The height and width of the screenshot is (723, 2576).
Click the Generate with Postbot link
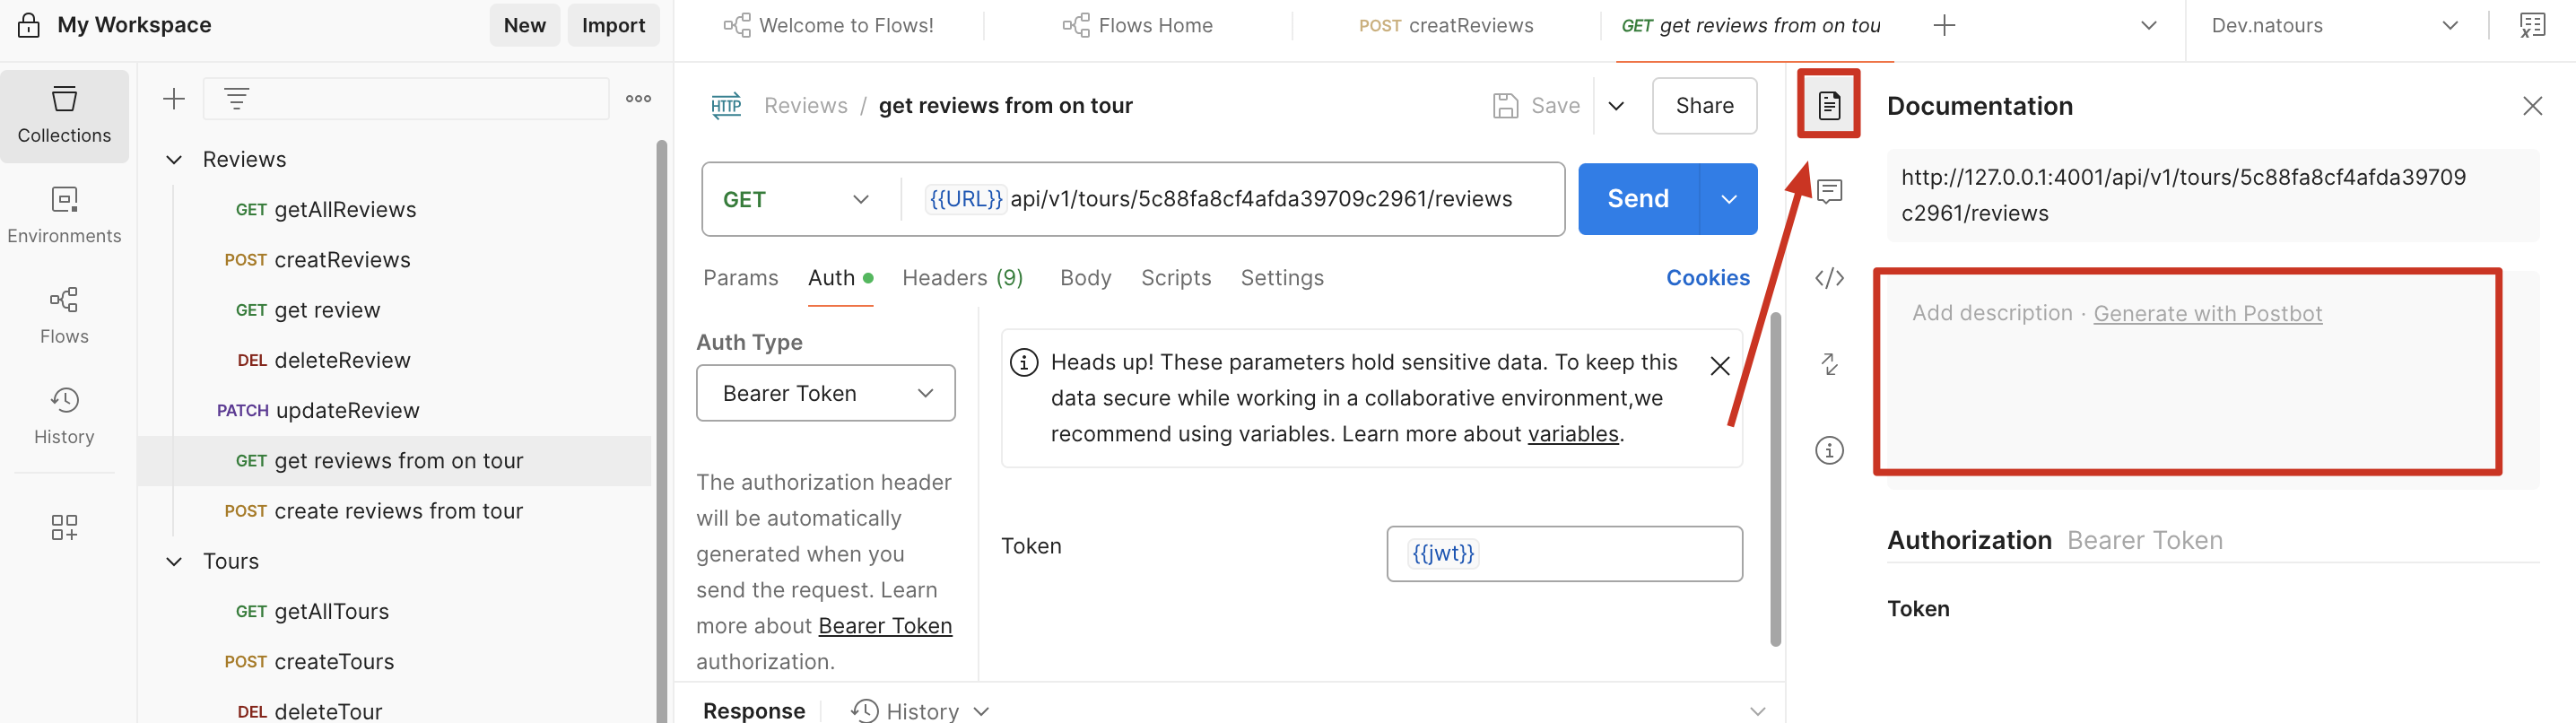point(2206,314)
